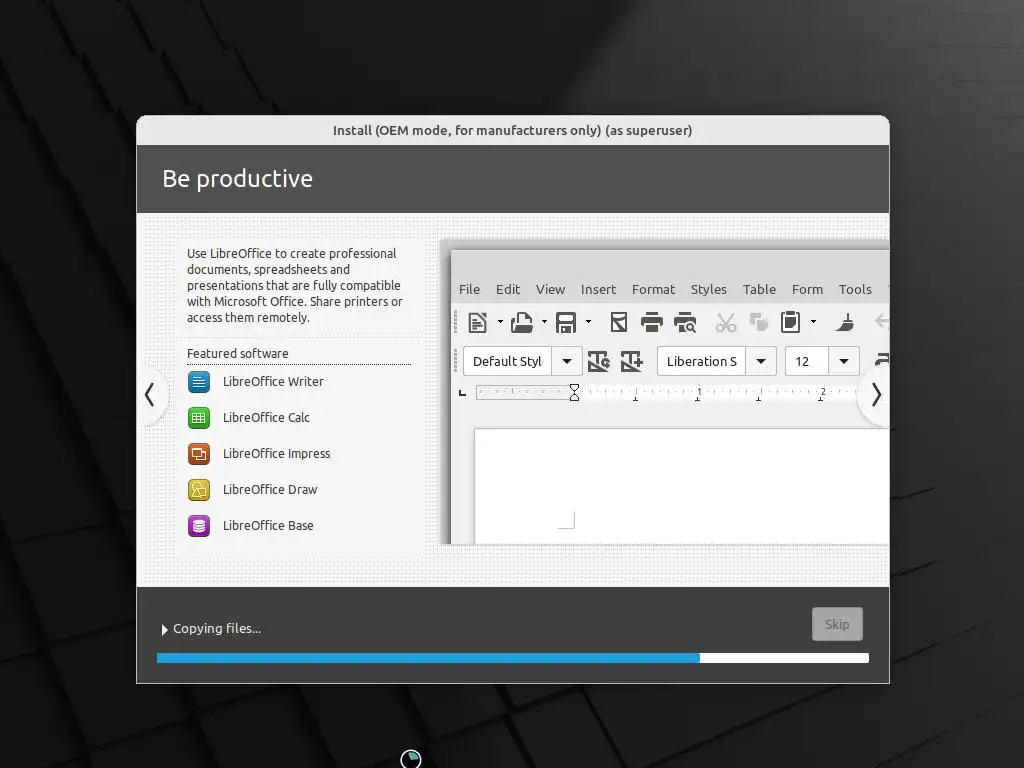
Task: Open the Open file dropdown arrow
Action: pyautogui.click(x=544, y=321)
